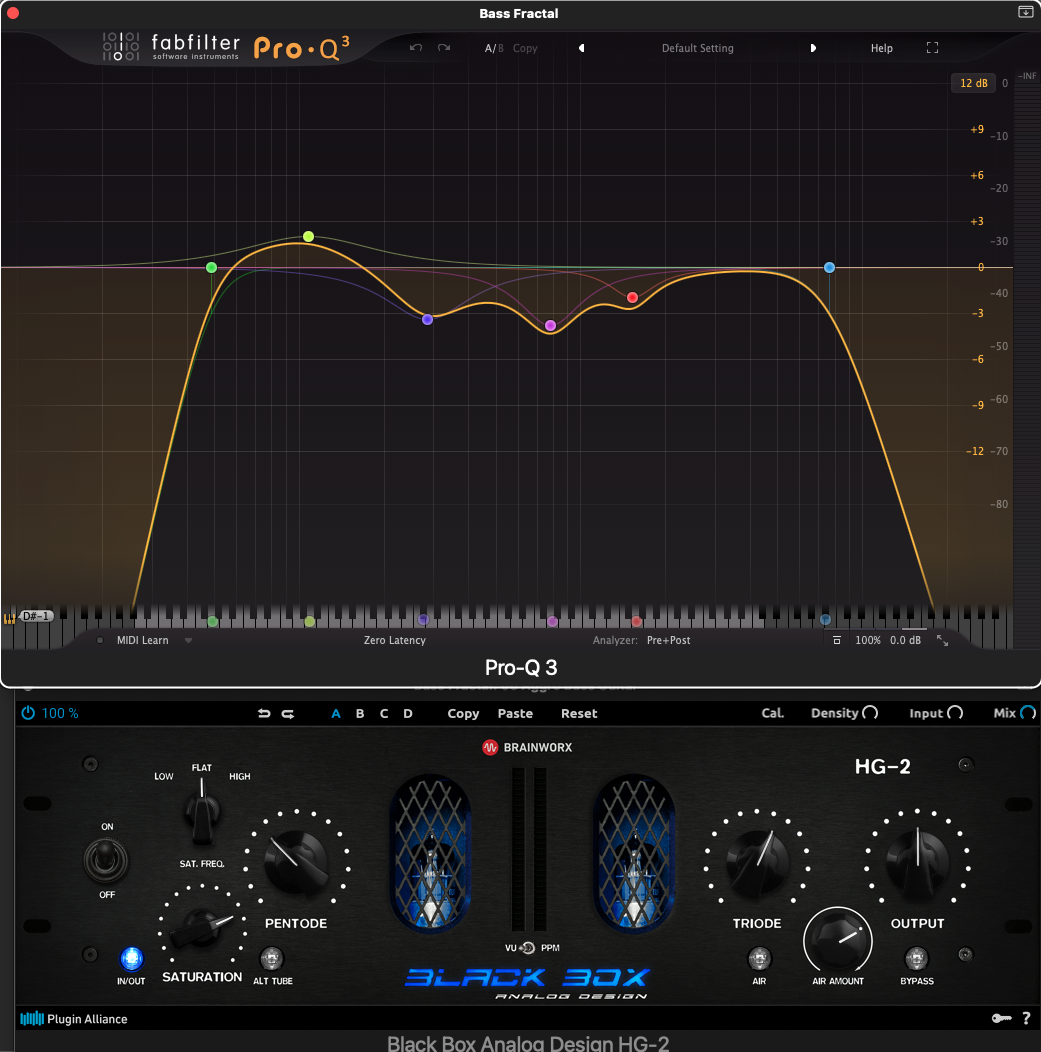The width and height of the screenshot is (1041, 1052).
Task: Flip the ON/OFF saturation toggle switch
Action: pyautogui.click(x=106, y=860)
